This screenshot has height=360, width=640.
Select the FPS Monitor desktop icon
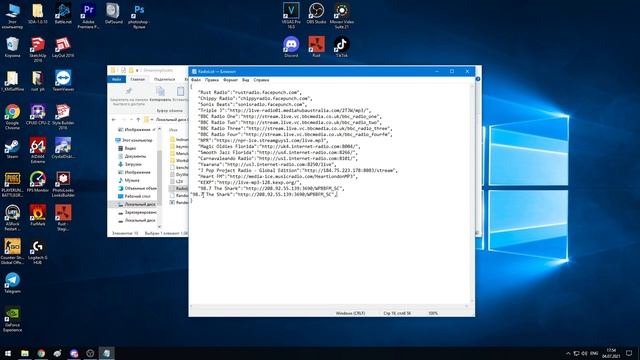[x=38, y=182]
